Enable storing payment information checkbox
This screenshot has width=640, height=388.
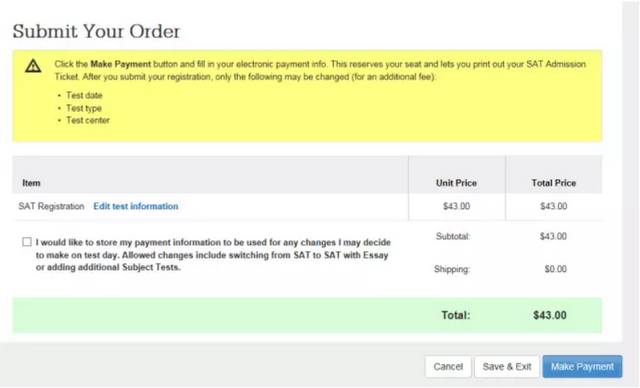(27, 242)
